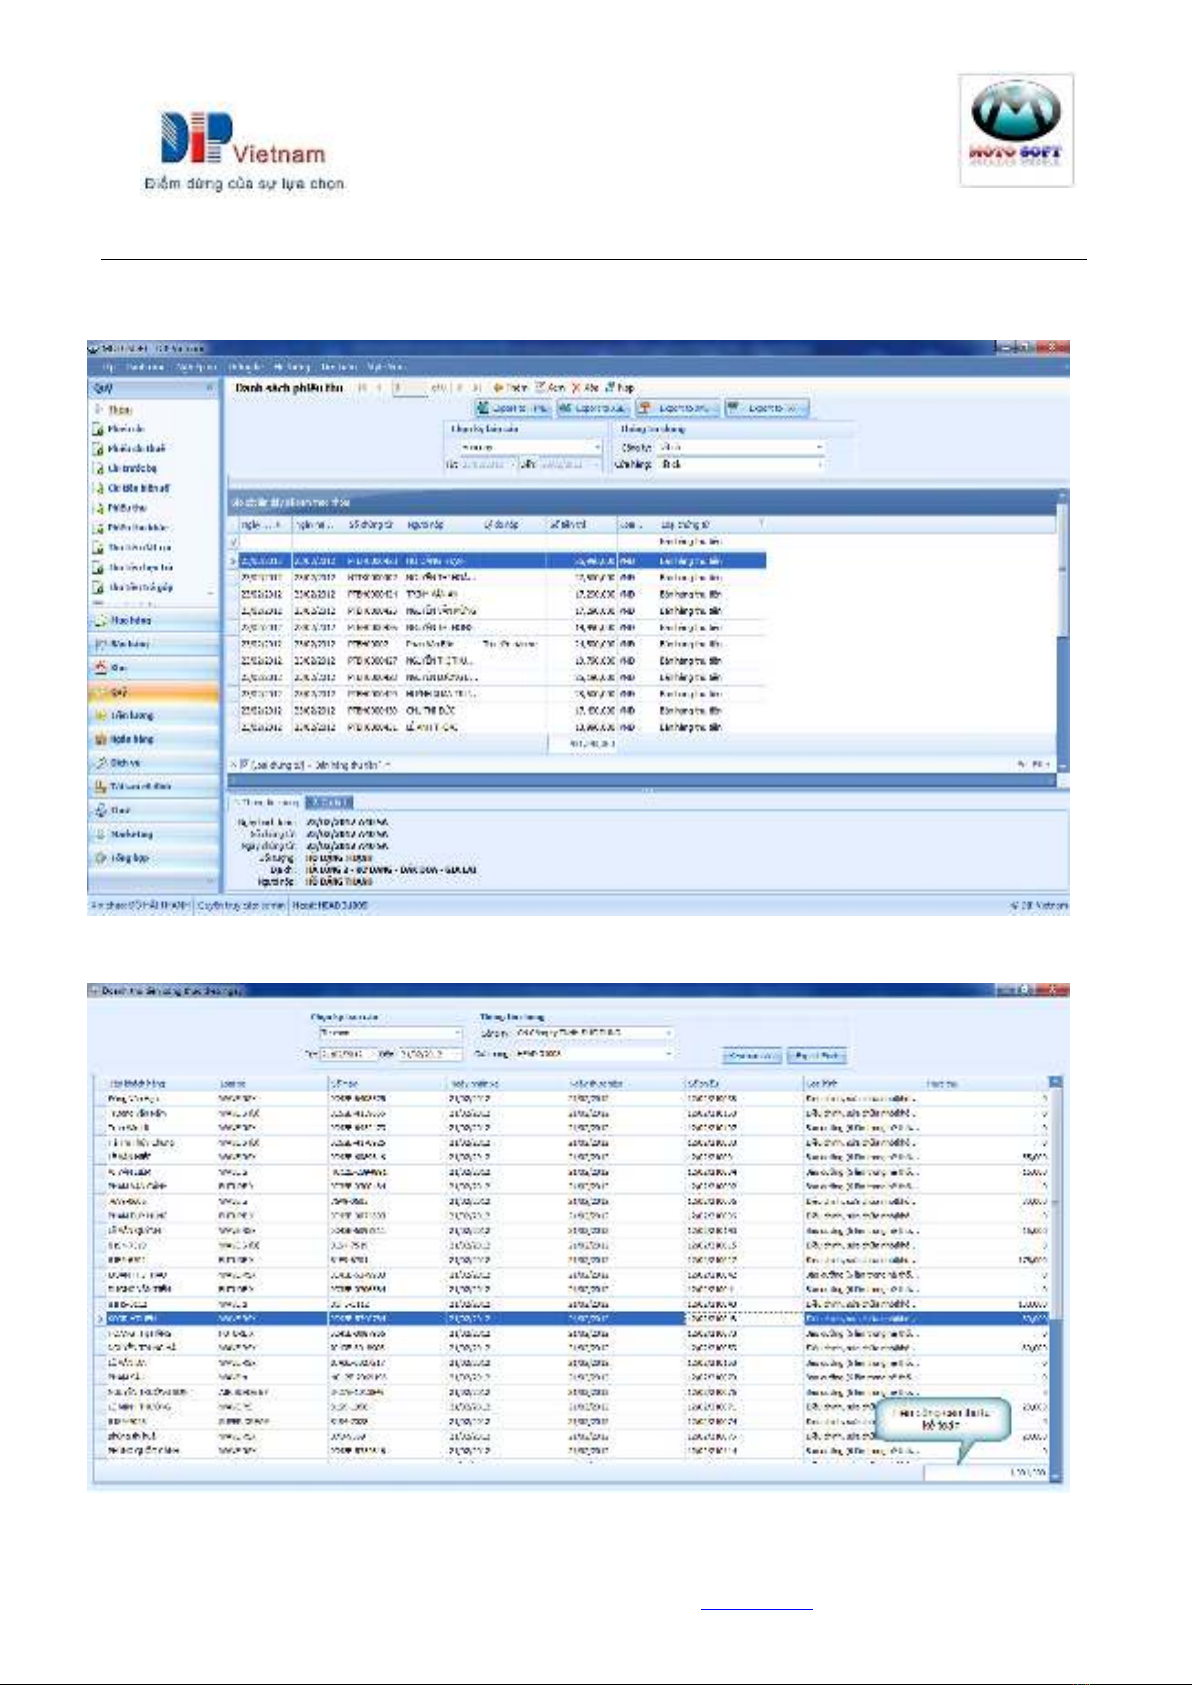Select the second detail tab beside Thông tin chung
1192x1685 pixels.
point(328,802)
